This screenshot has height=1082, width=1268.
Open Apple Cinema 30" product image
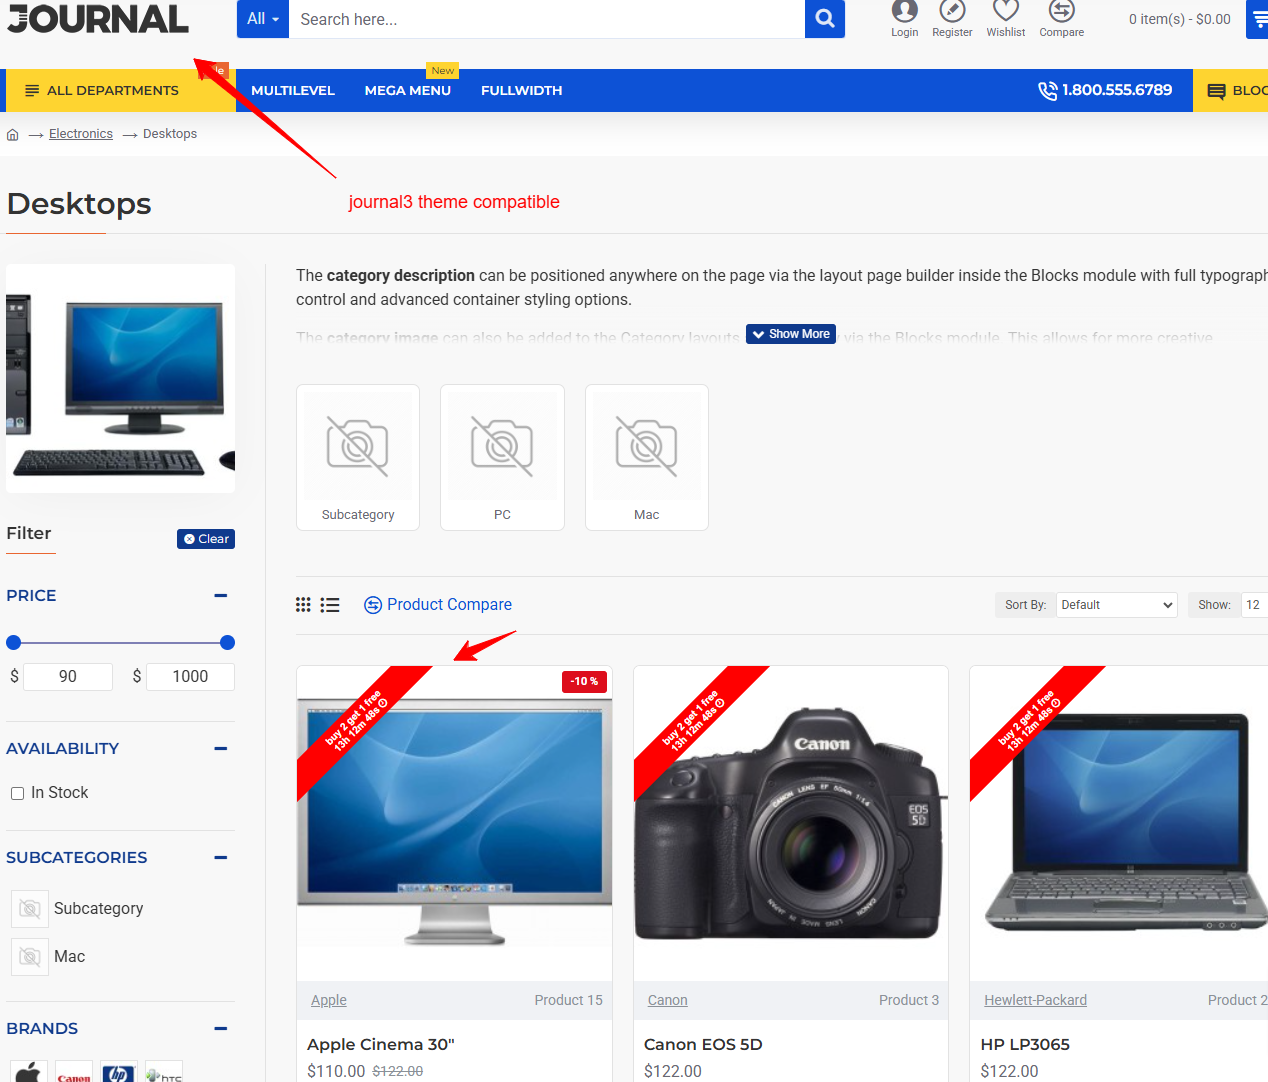pos(455,823)
